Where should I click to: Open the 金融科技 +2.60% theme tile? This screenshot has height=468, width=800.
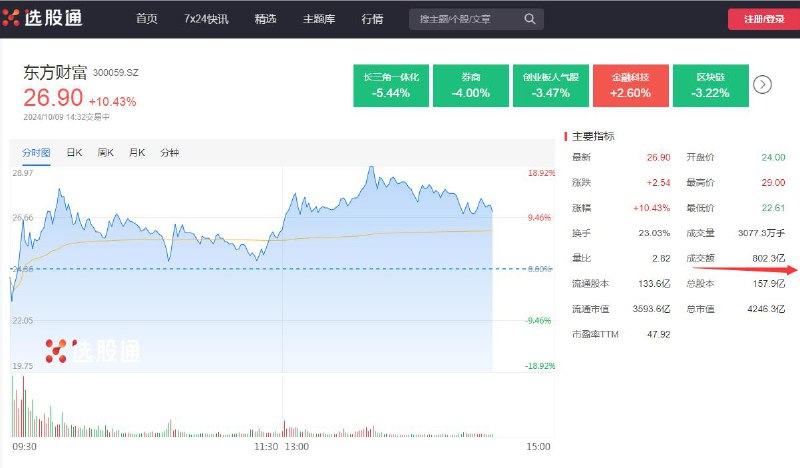pyautogui.click(x=631, y=85)
